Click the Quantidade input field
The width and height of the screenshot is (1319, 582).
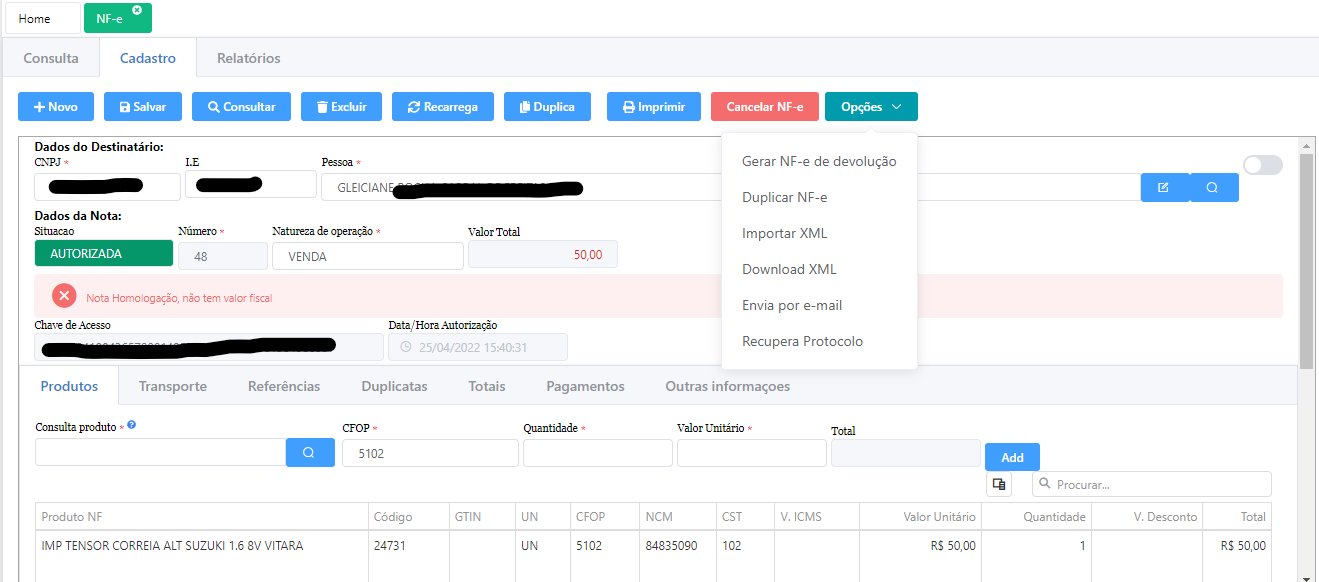(x=597, y=453)
